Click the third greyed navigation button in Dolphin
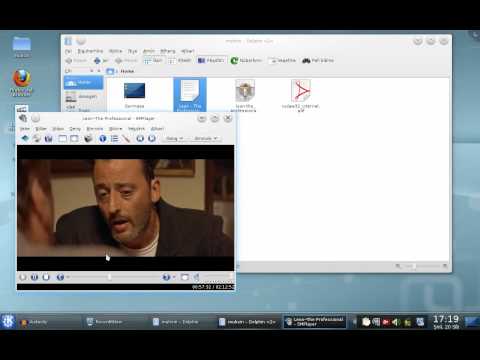 126,61
